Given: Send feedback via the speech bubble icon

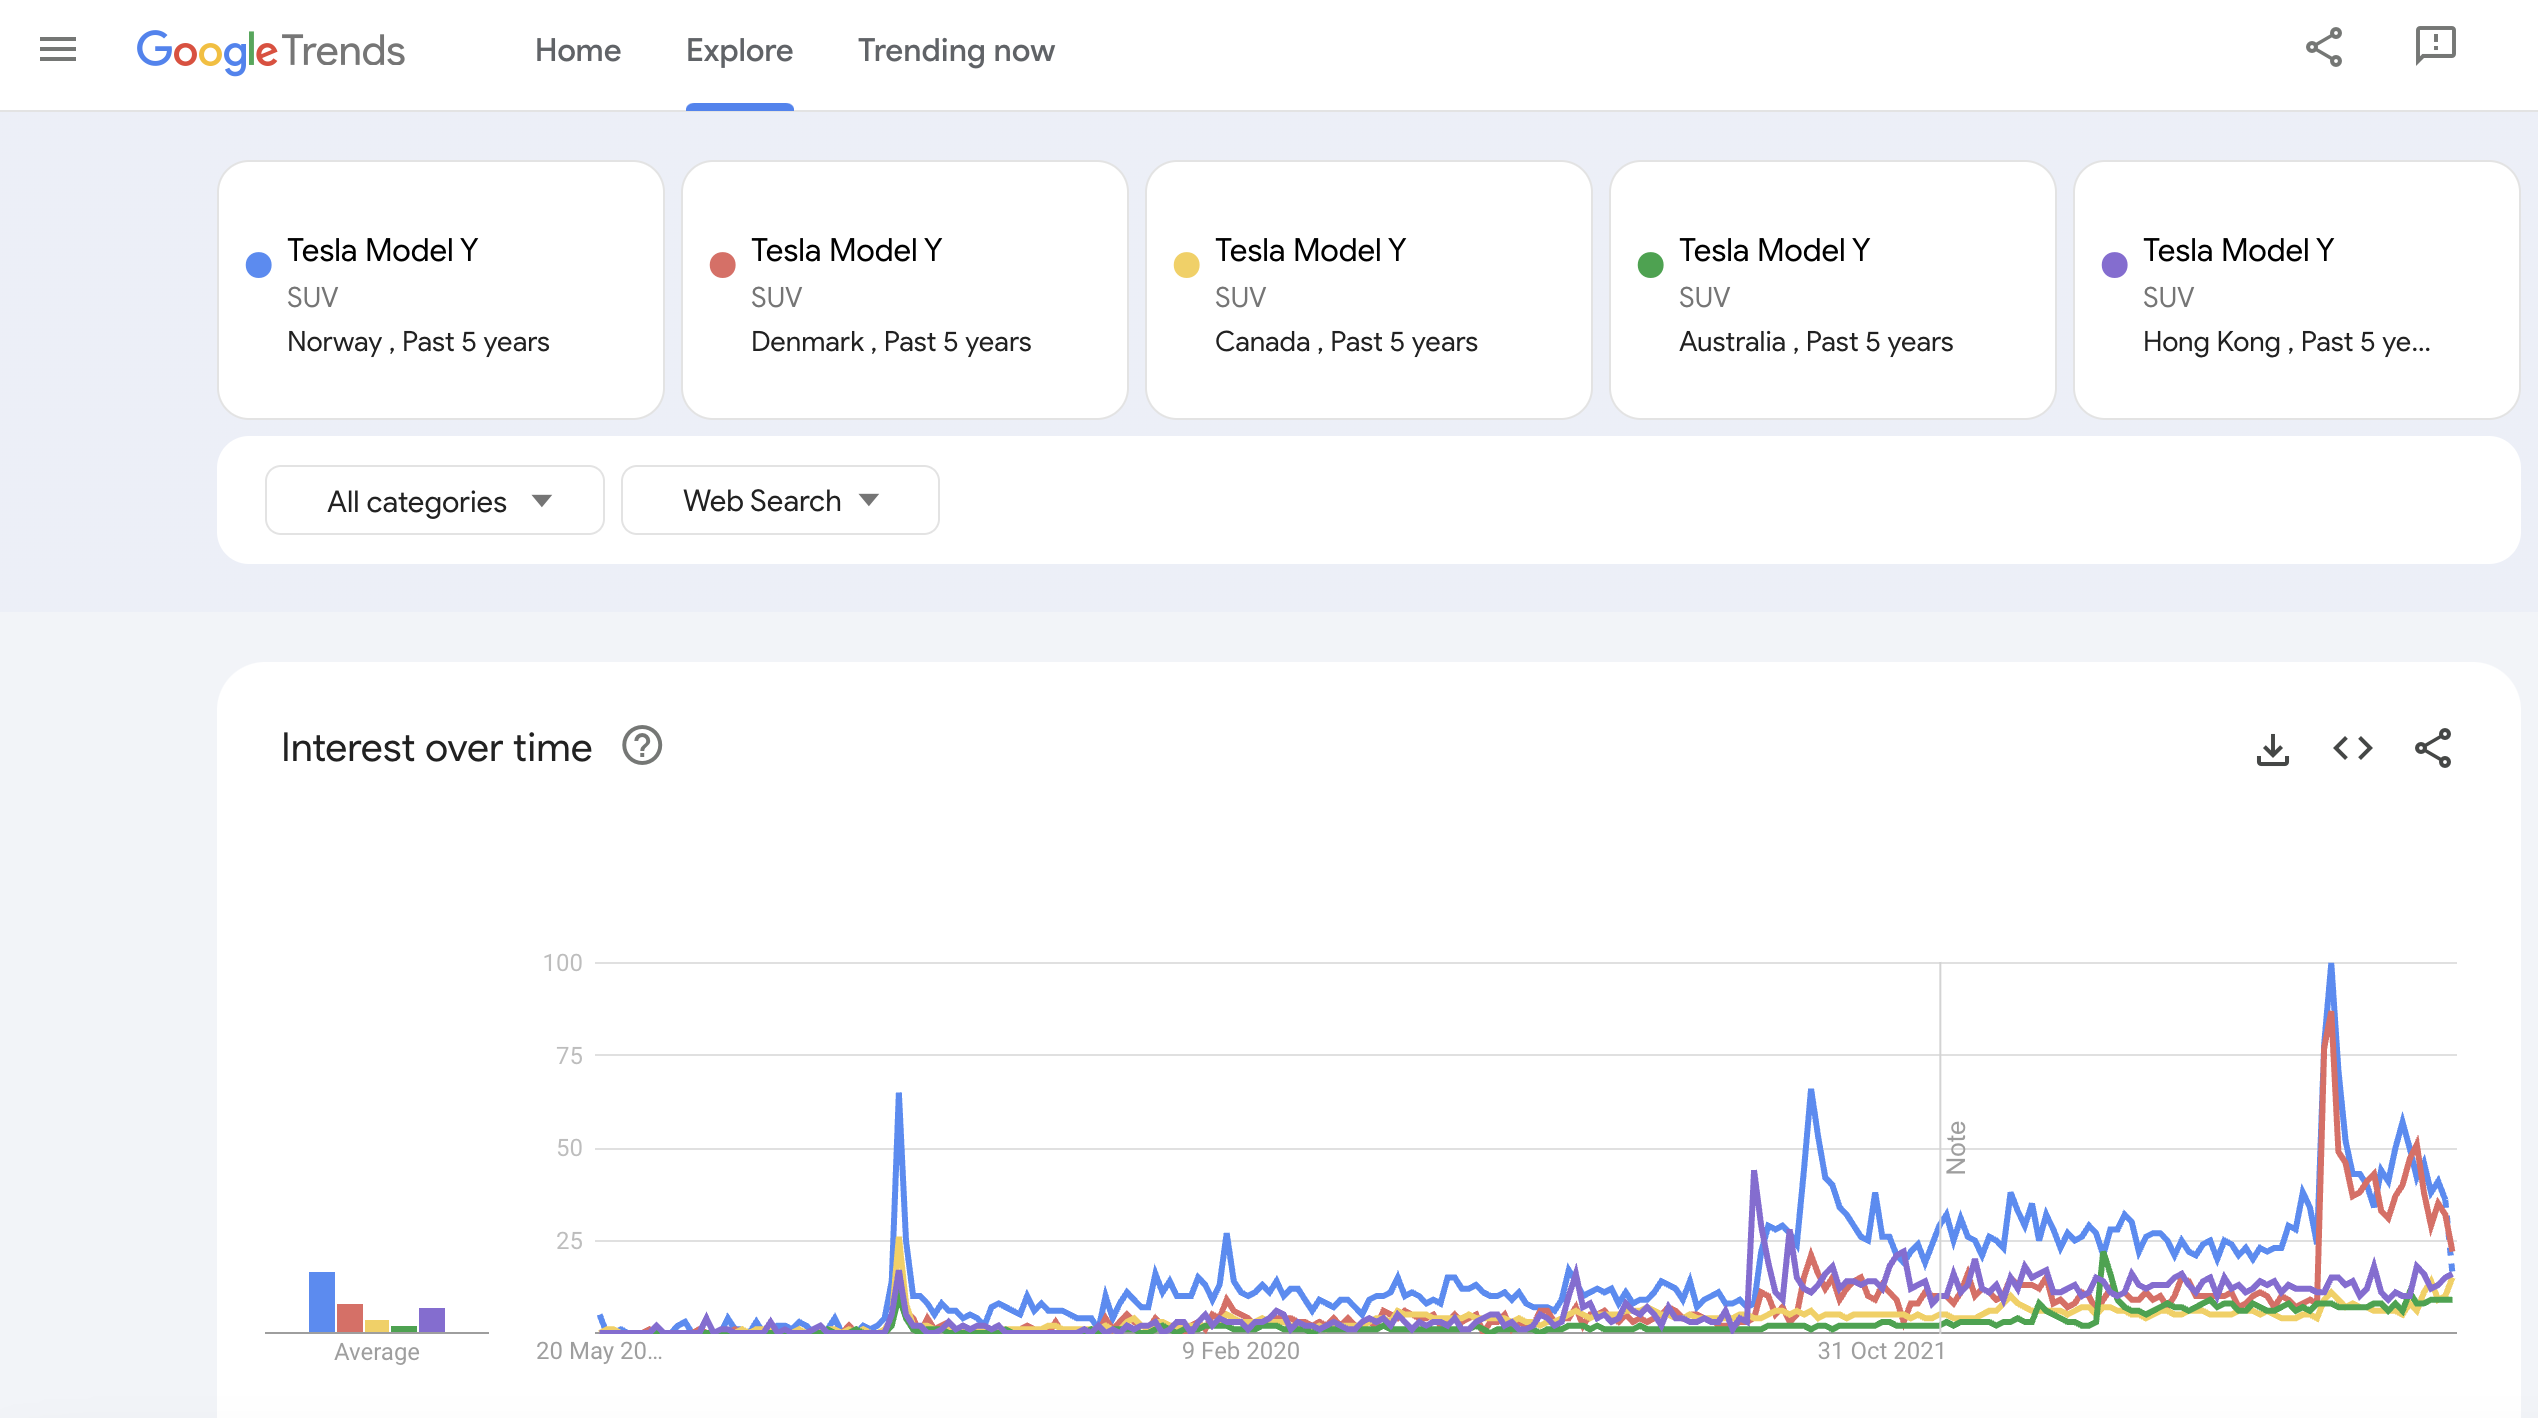Looking at the screenshot, I should 2434,47.
